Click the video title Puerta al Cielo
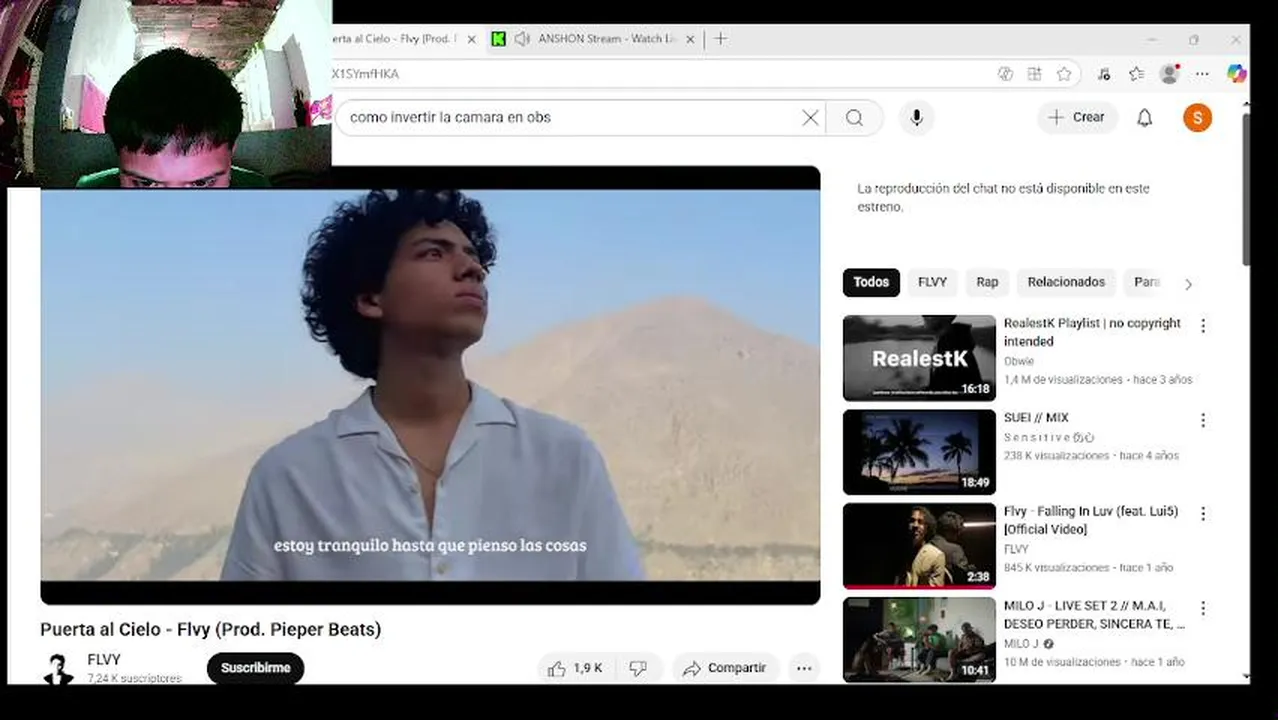 tap(210, 630)
